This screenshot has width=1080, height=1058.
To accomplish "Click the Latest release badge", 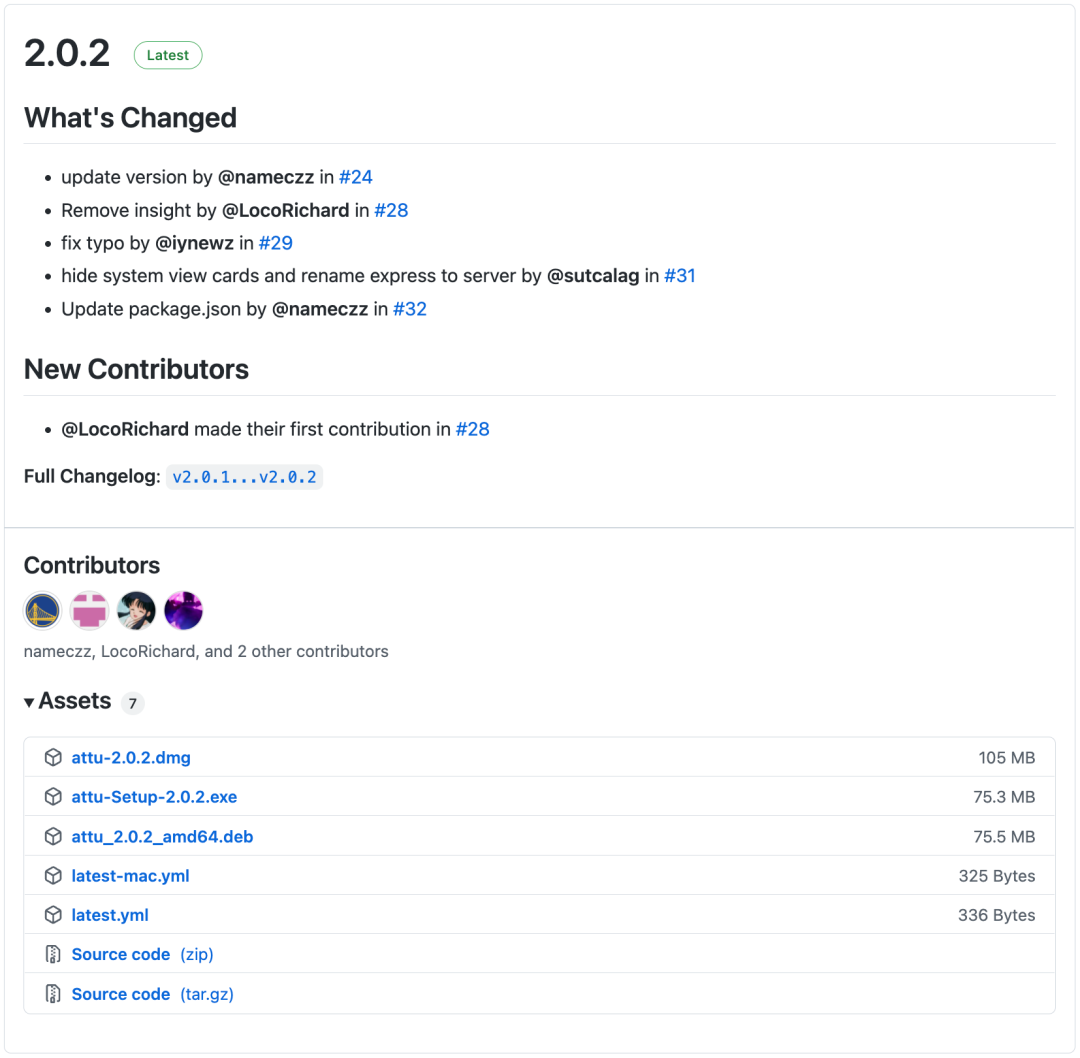I will click(168, 56).
